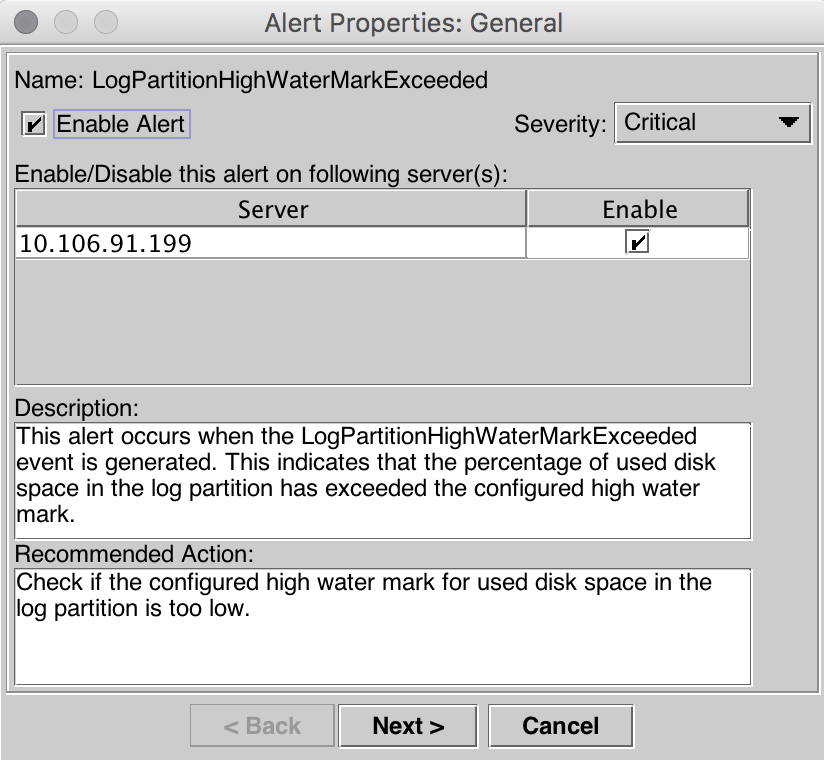Image resolution: width=824 pixels, height=760 pixels.
Task: Toggle the Enable Alert checkbox
Action: pyautogui.click(x=34, y=125)
